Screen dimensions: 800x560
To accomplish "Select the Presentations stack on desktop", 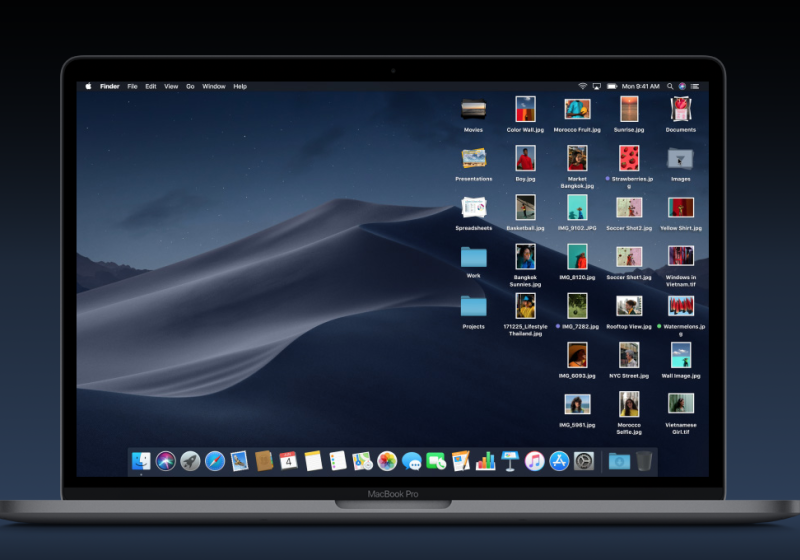I will [x=473, y=158].
